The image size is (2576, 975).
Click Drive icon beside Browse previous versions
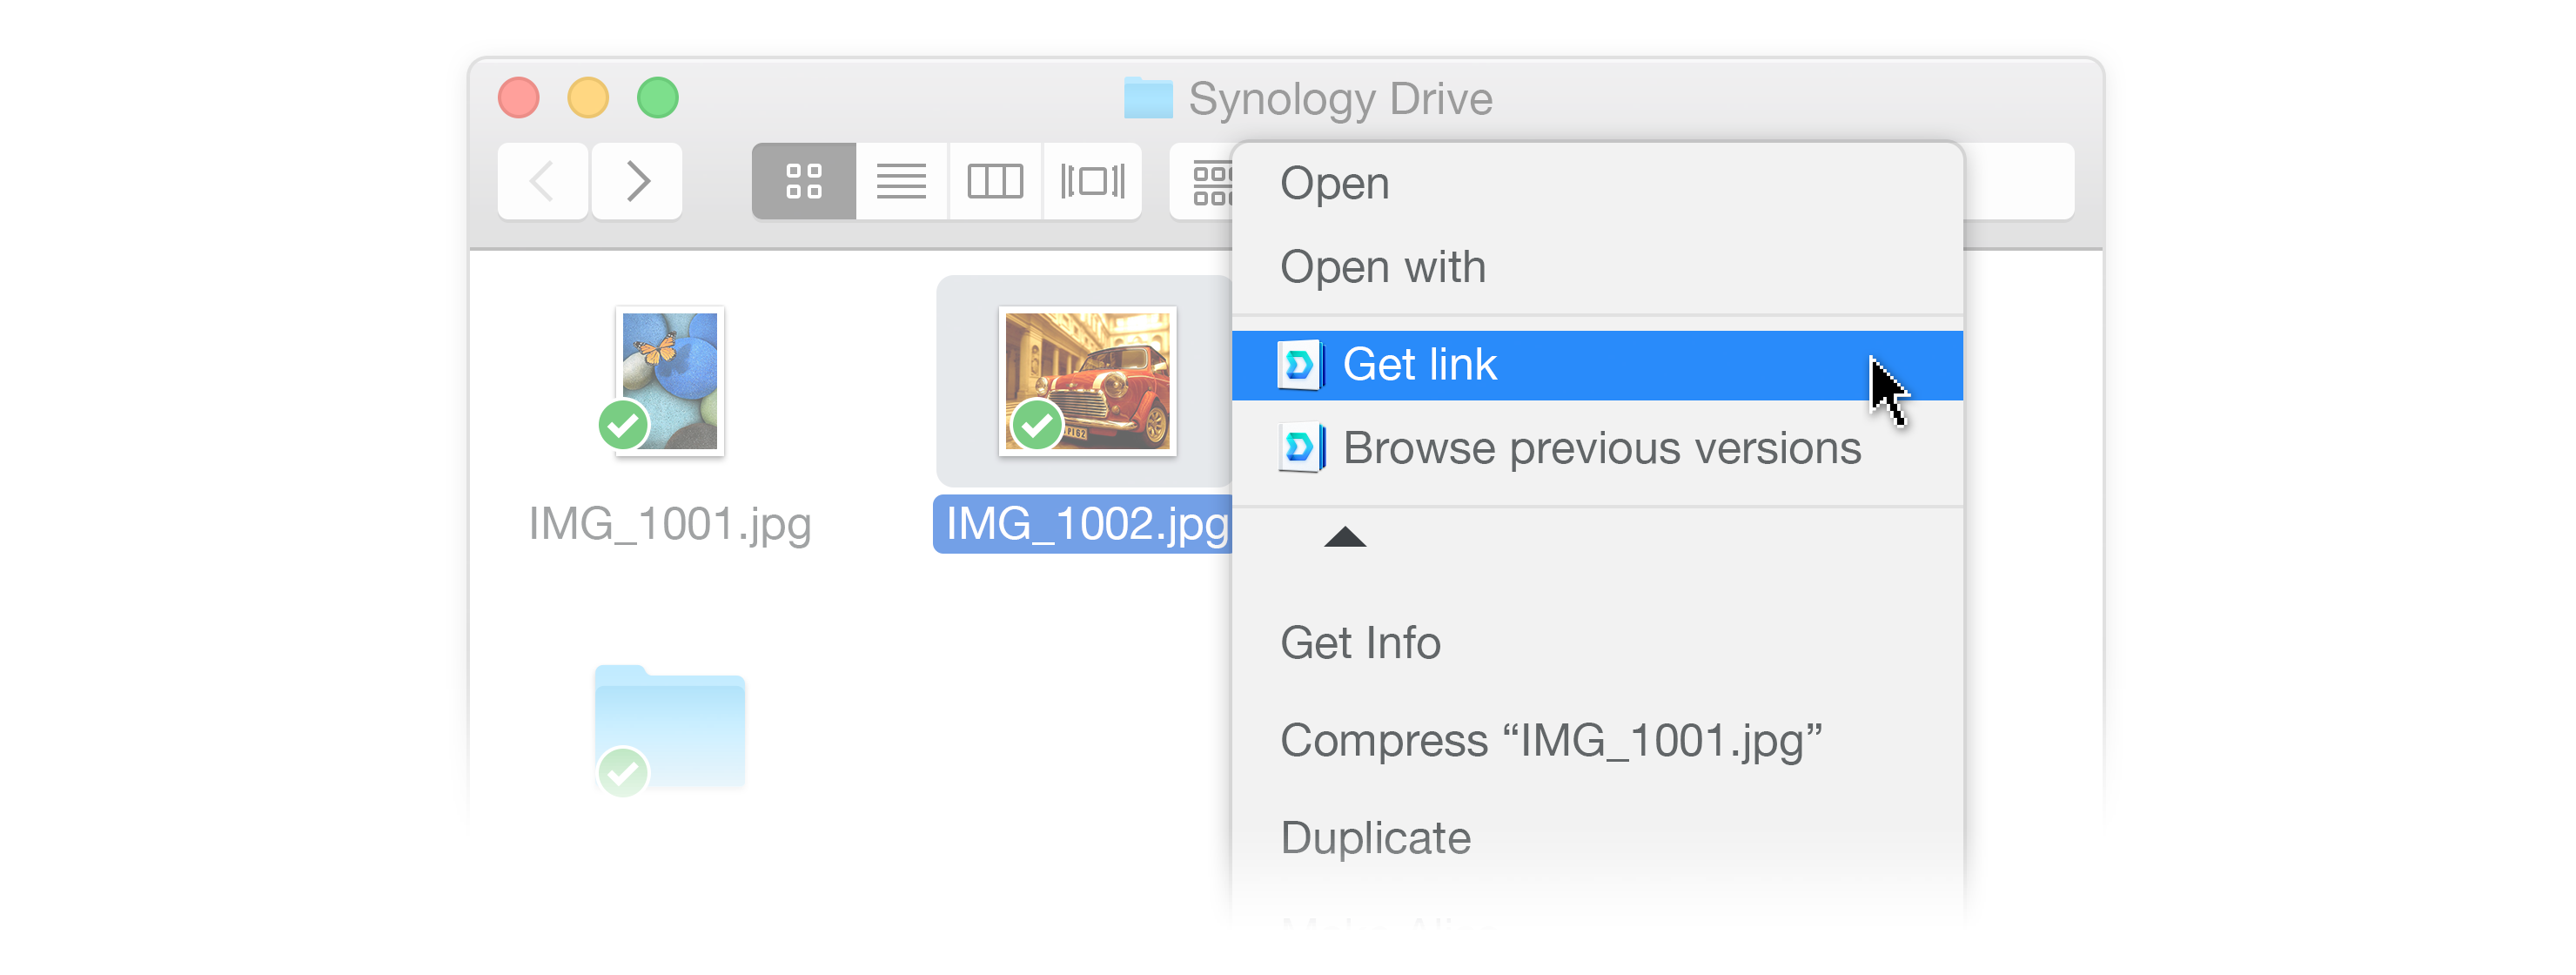pos(1300,448)
